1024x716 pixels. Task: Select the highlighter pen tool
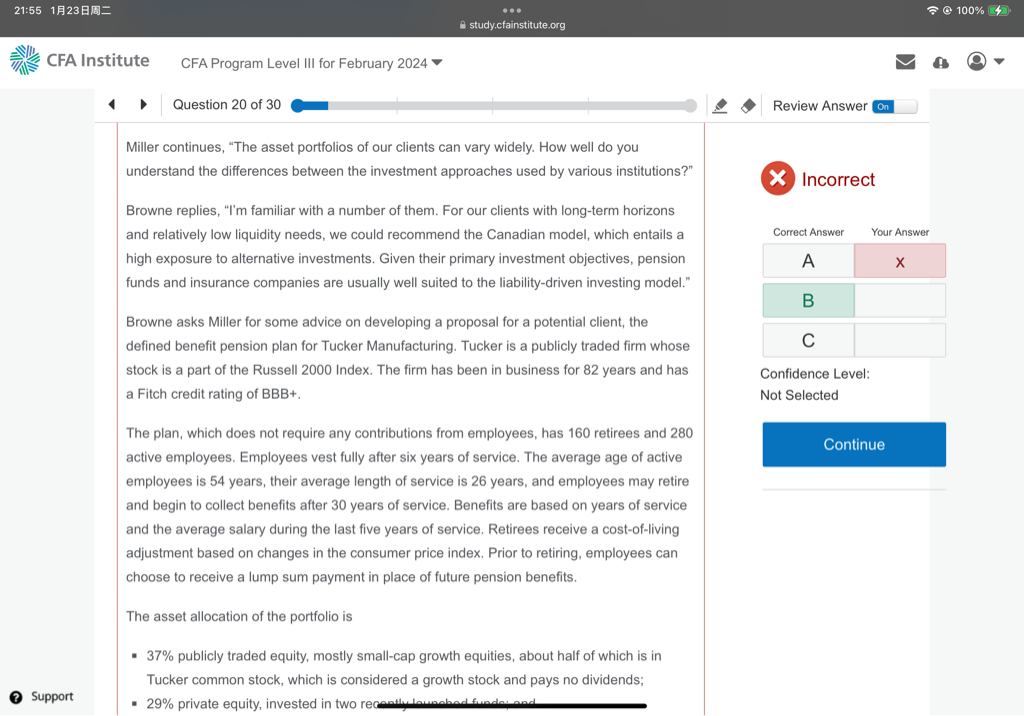coord(719,106)
